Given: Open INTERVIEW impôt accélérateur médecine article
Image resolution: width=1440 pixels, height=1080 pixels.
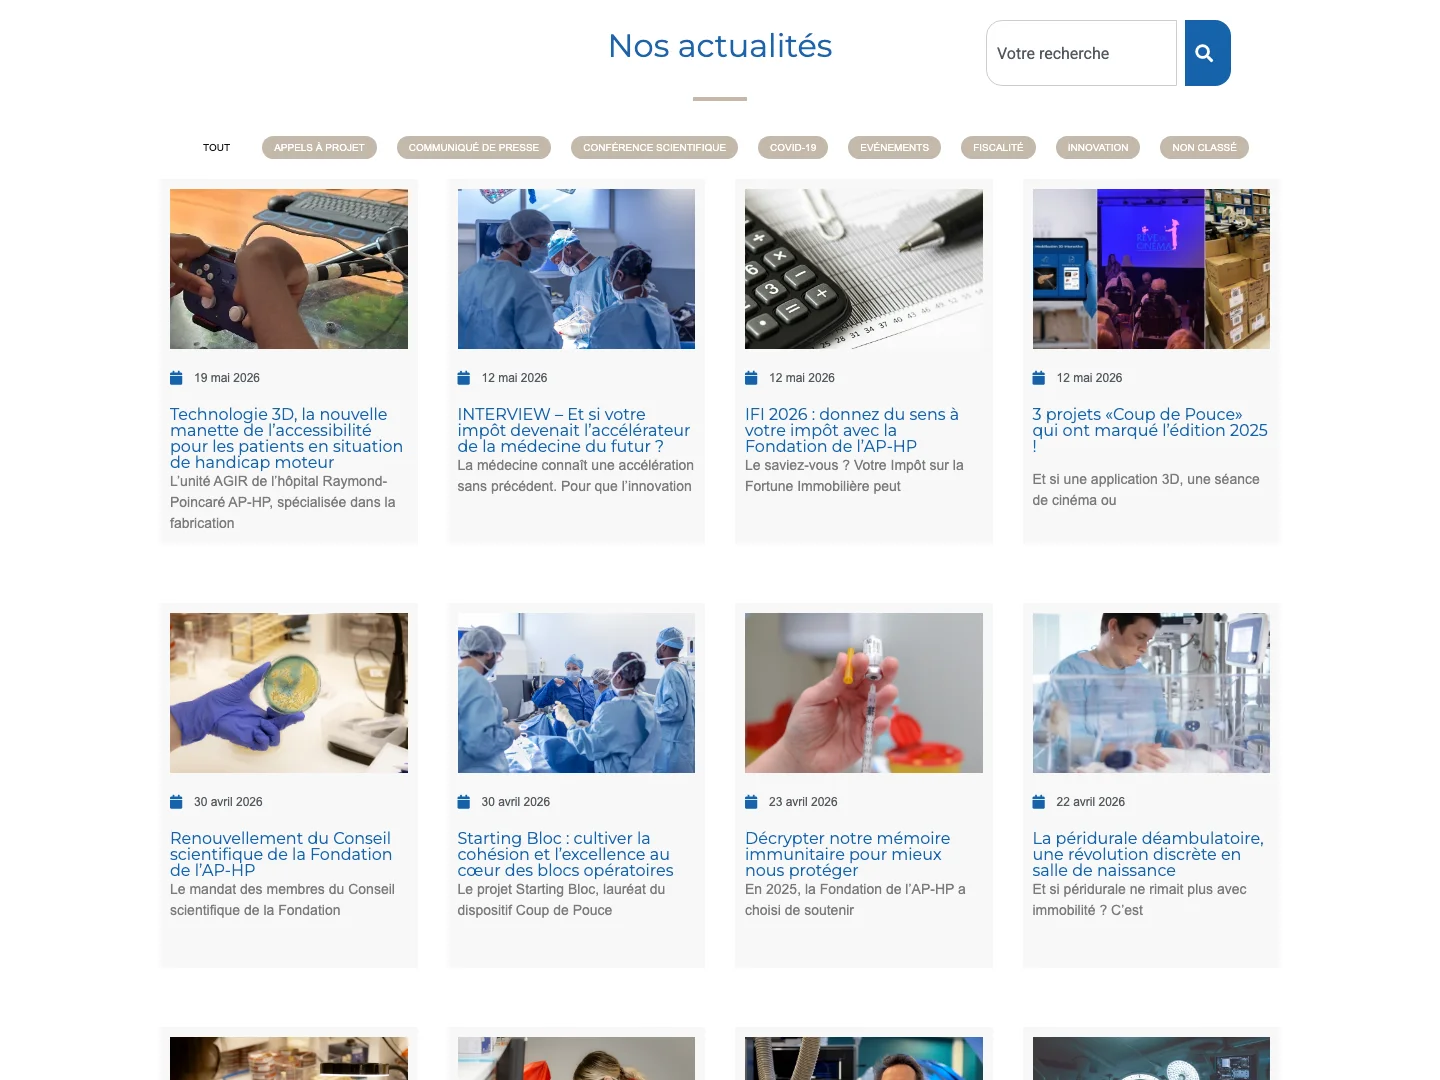Looking at the screenshot, I should 574,430.
